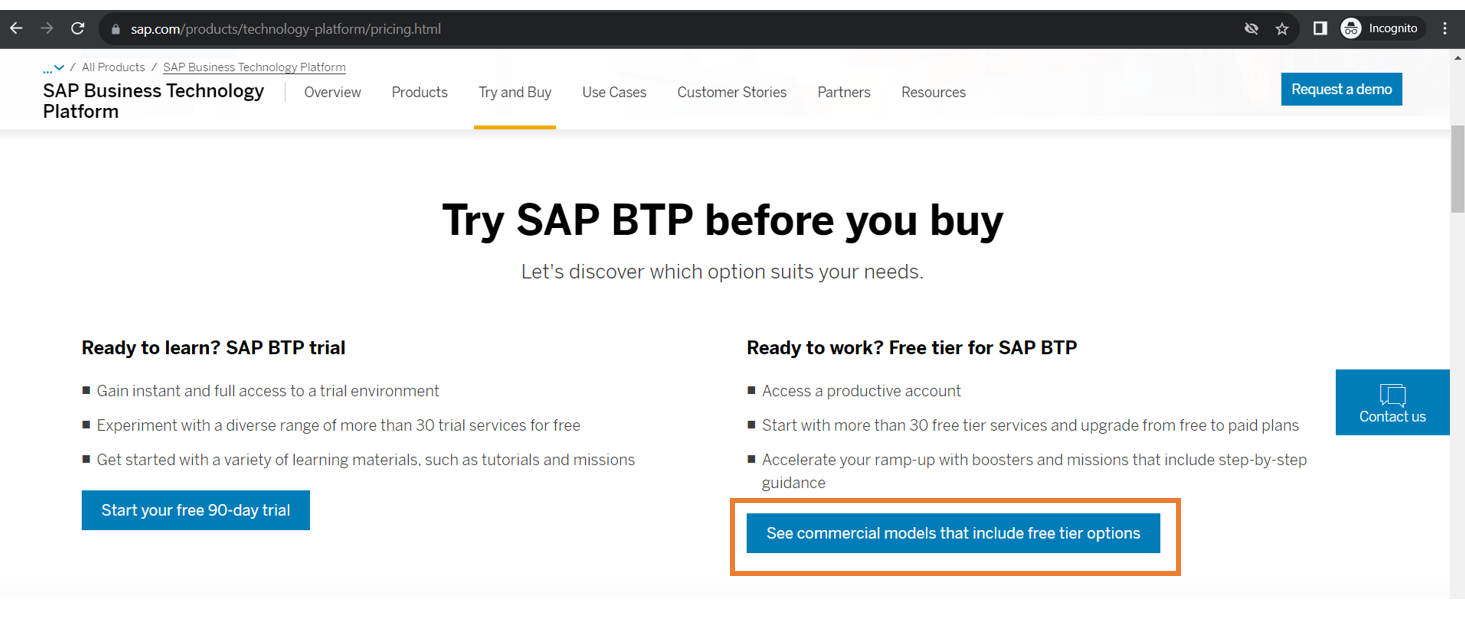Click the Incognito profile badge
Image resolution: width=1465 pixels, height=636 pixels.
point(1380,29)
